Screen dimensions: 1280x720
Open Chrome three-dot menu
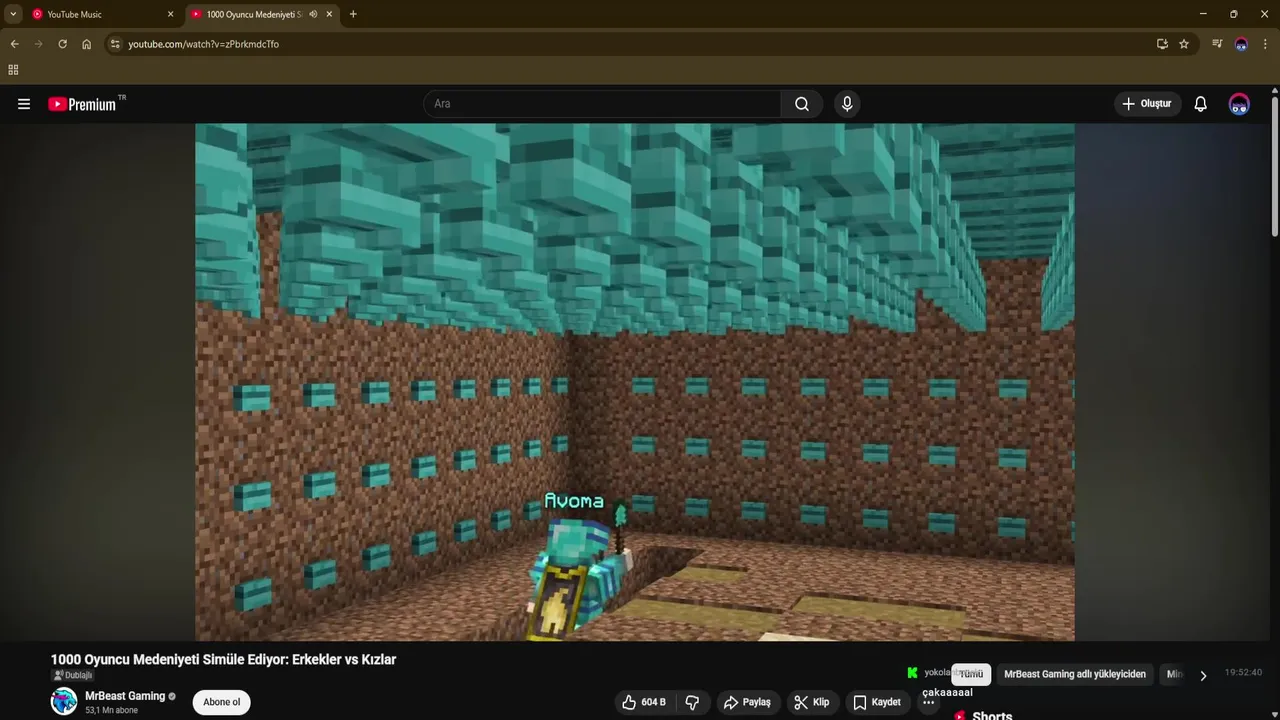point(1265,44)
